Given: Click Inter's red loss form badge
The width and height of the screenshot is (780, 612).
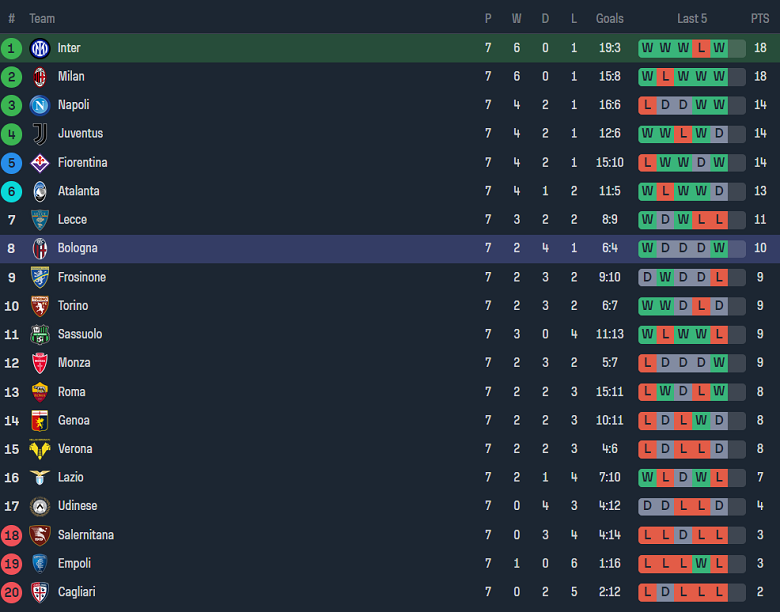Looking at the screenshot, I should [x=701, y=48].
